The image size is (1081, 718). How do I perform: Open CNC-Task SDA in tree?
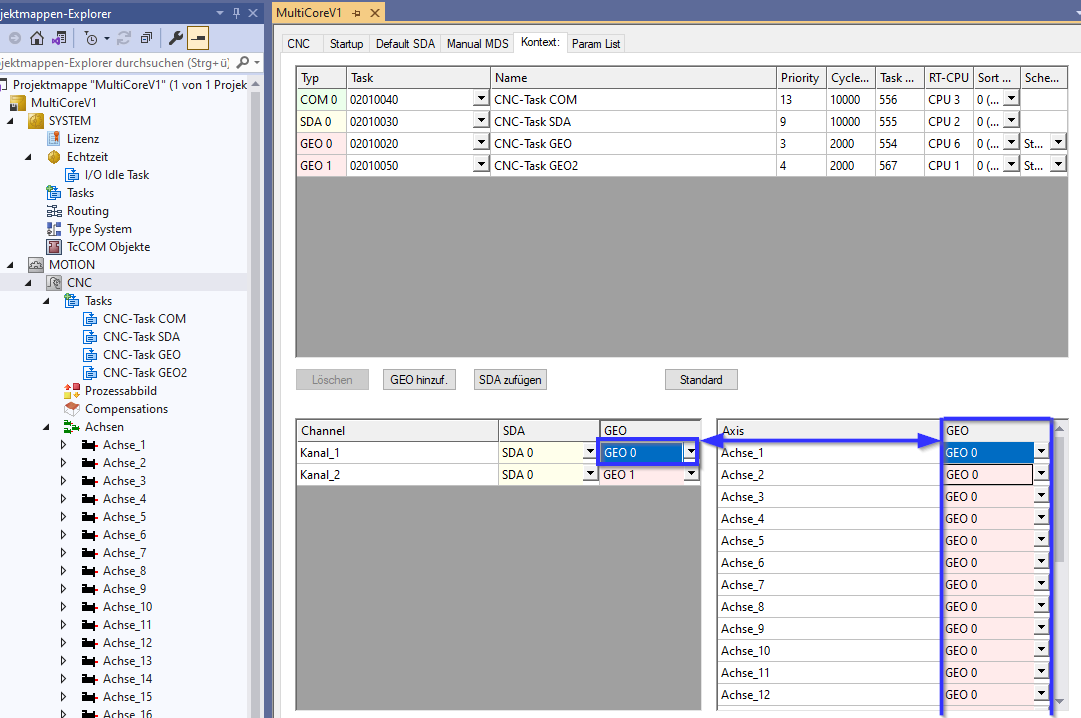pos(141,337)
